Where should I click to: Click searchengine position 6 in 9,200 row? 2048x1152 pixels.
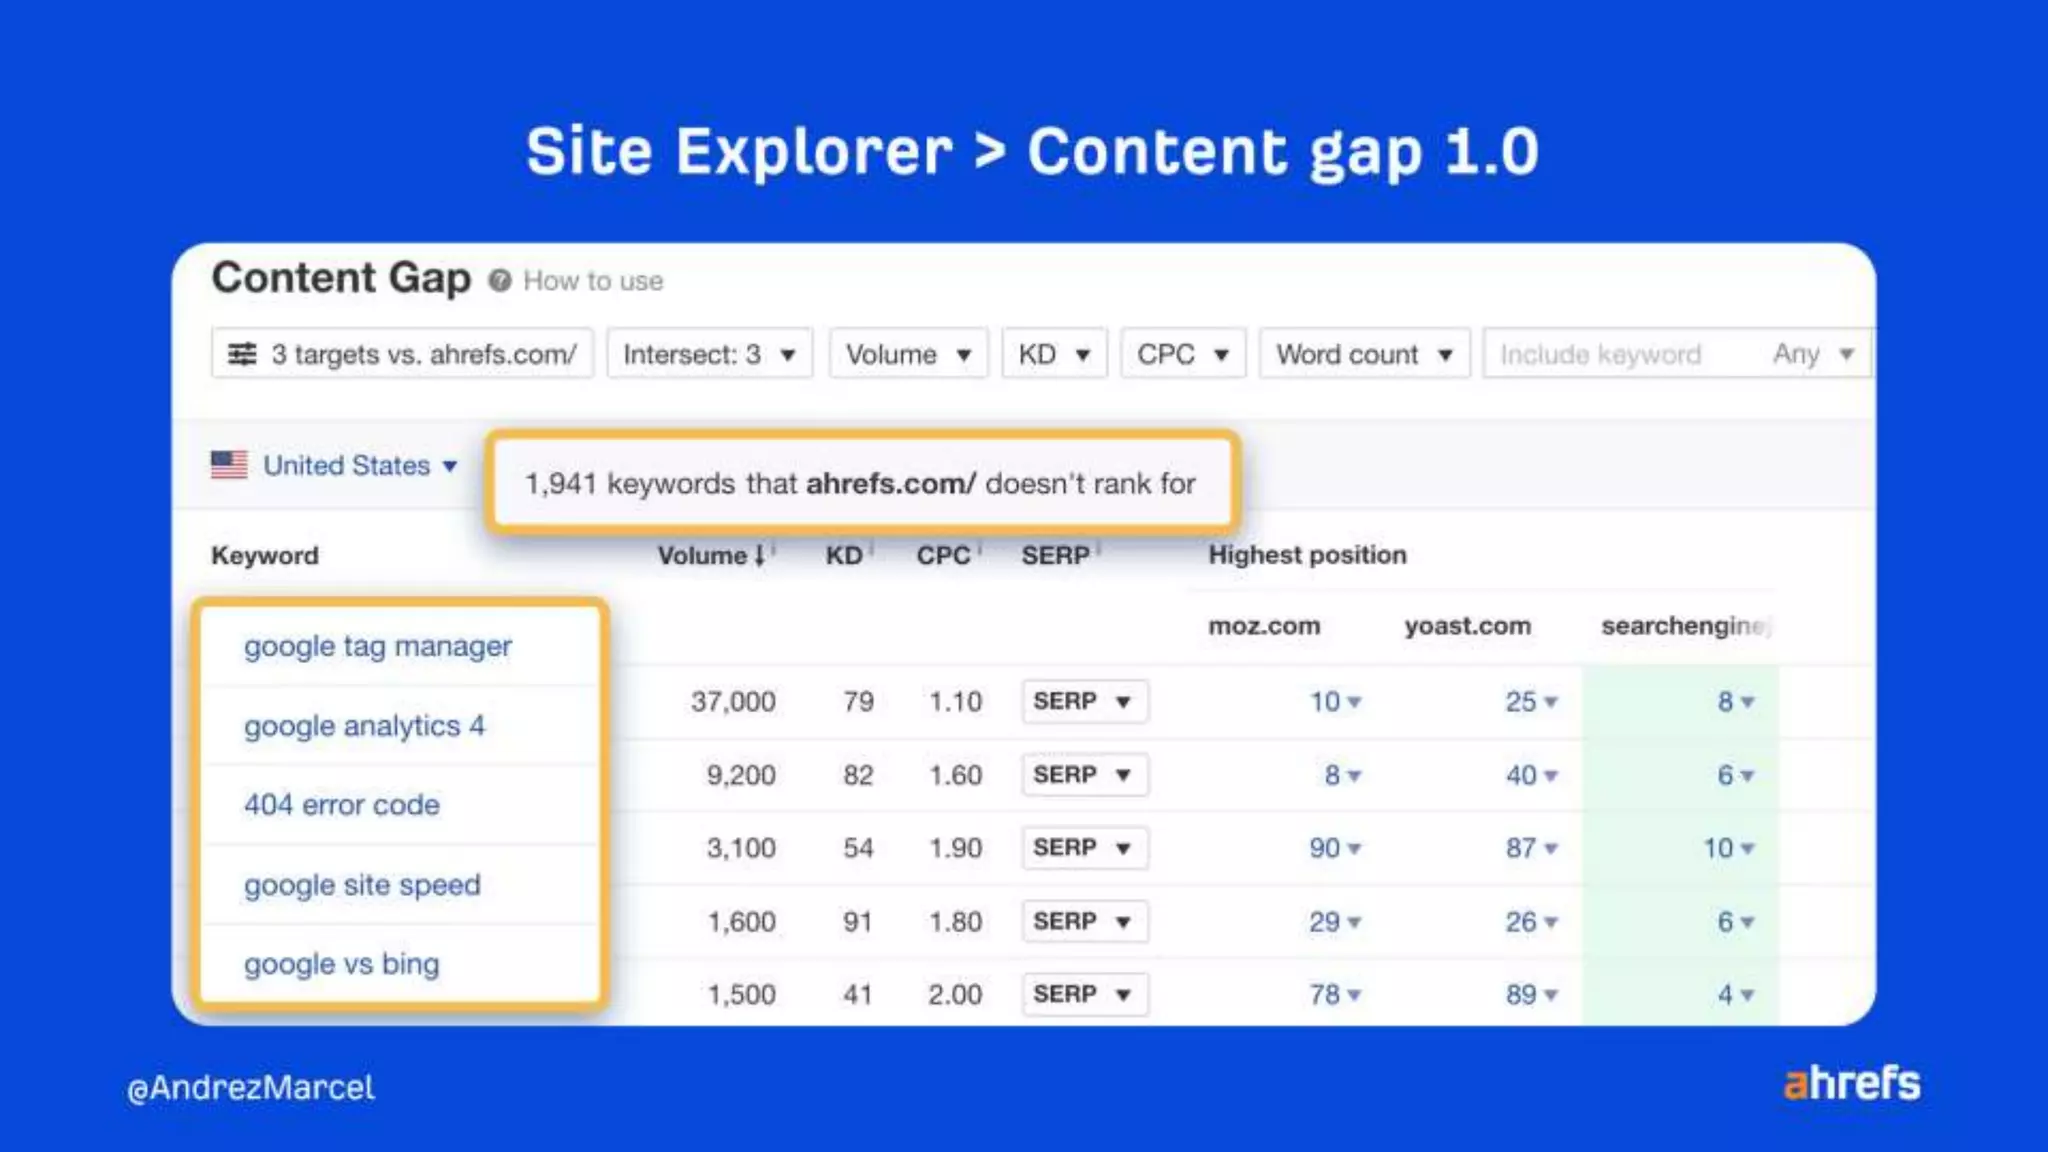point(1736,775)
